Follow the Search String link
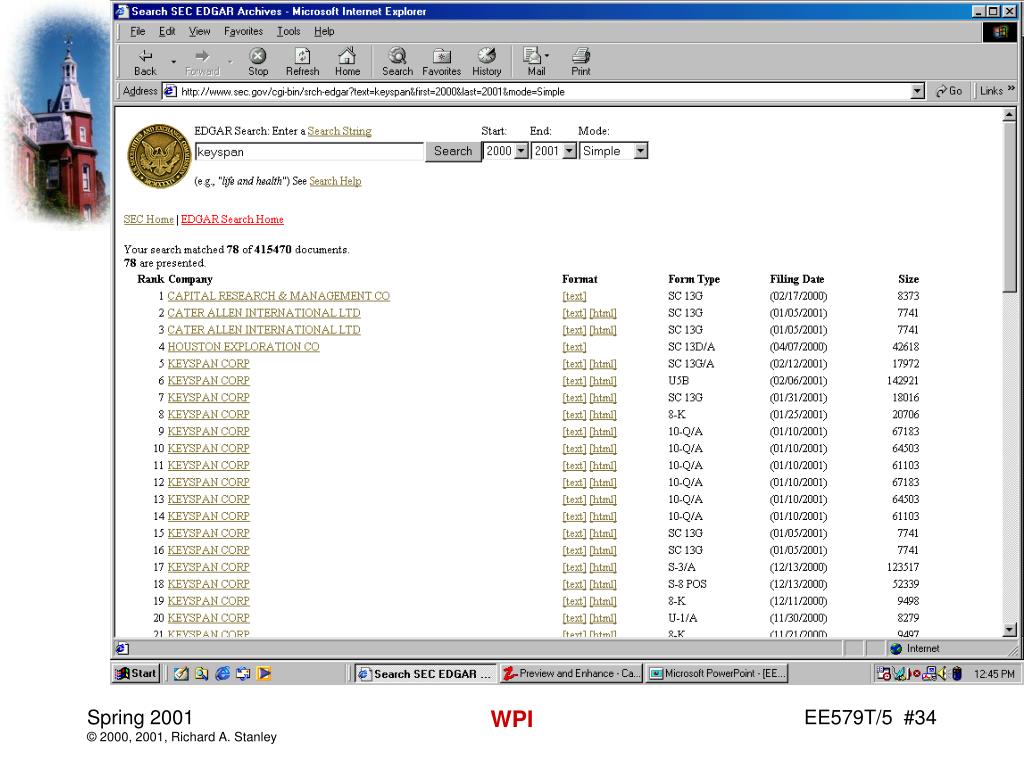The image size is (1024, 768). pyautogui.click(x=340, y=131)
